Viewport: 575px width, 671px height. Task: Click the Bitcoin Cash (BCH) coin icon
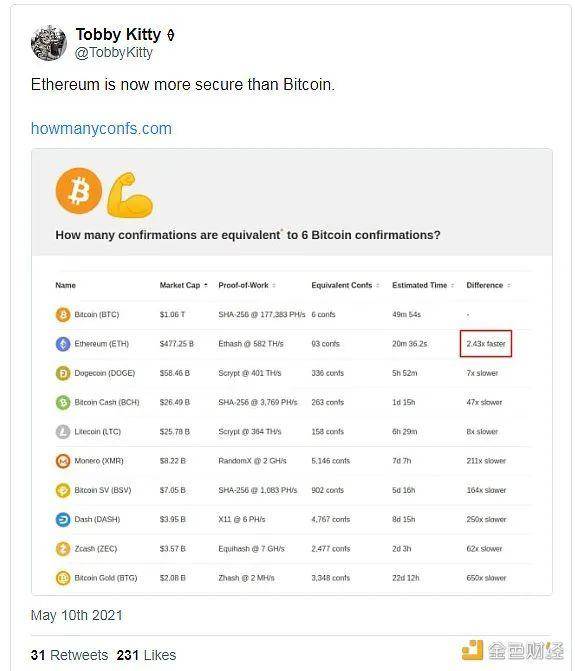(63, 402)
